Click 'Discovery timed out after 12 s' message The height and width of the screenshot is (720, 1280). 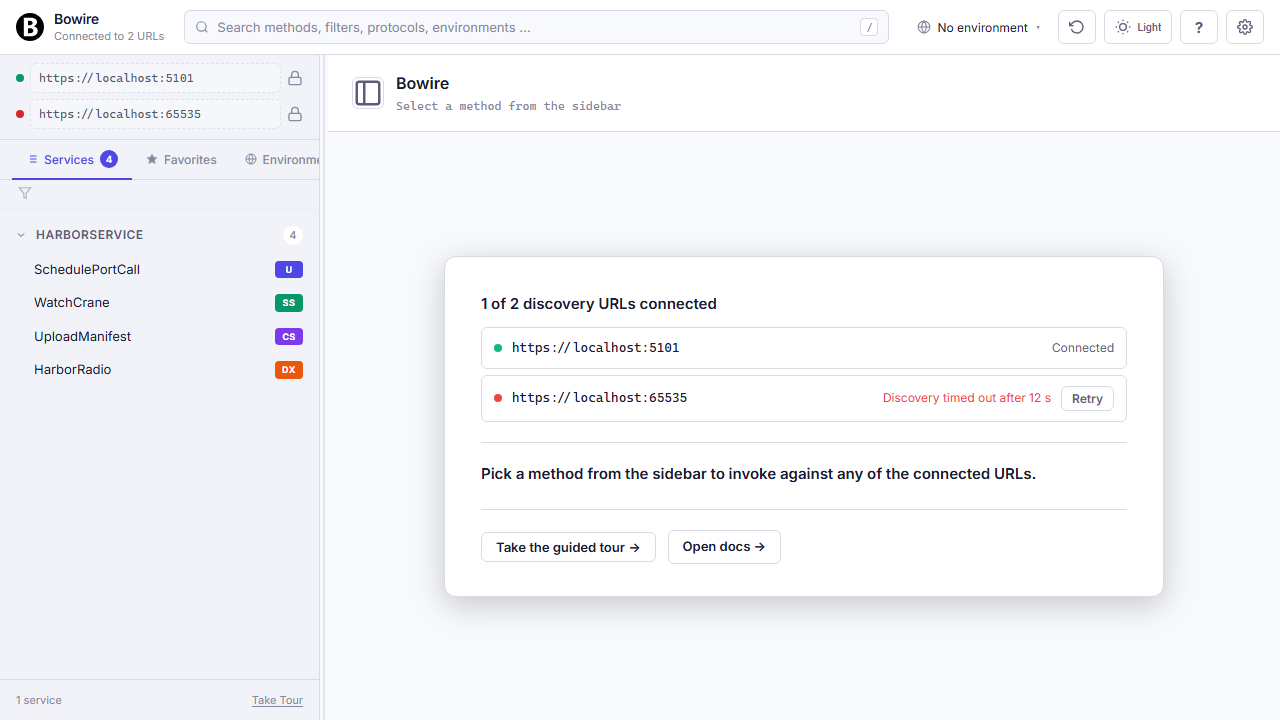point(967,398)
